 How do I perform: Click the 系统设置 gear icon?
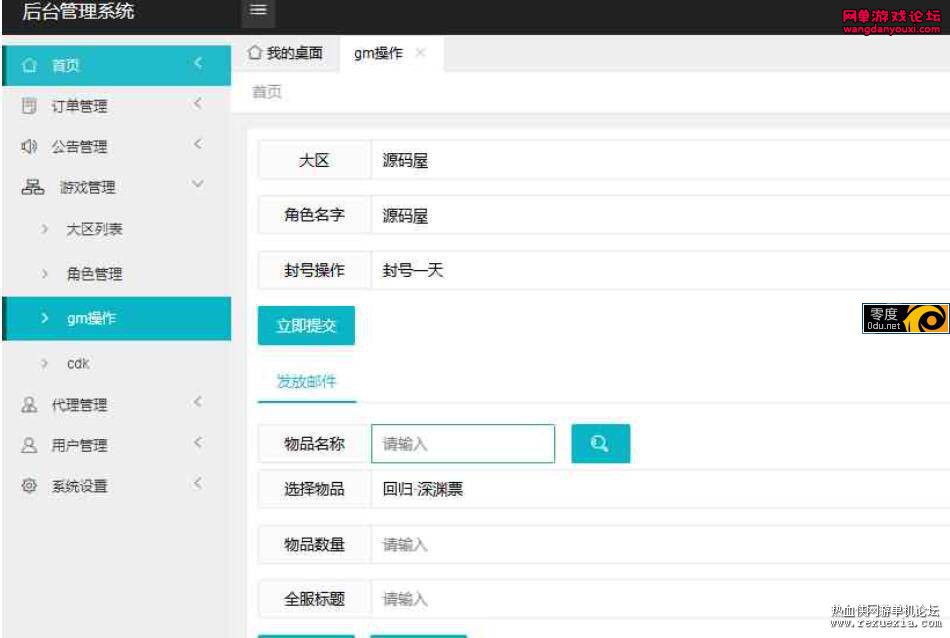(29, 485)
